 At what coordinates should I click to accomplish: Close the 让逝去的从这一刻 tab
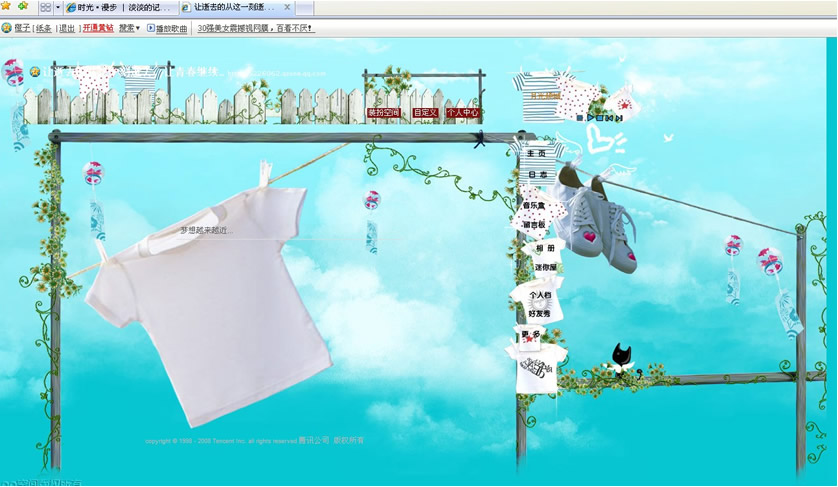[288, 8]
